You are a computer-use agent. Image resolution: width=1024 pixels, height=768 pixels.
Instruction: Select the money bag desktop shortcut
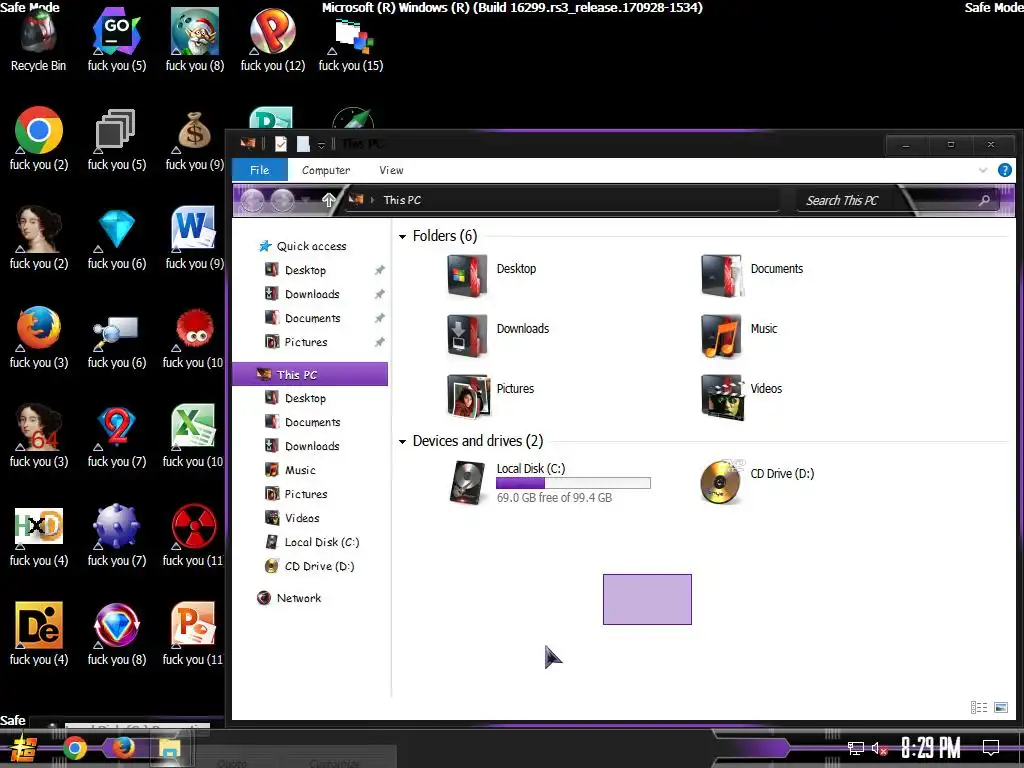coord(194,138)
